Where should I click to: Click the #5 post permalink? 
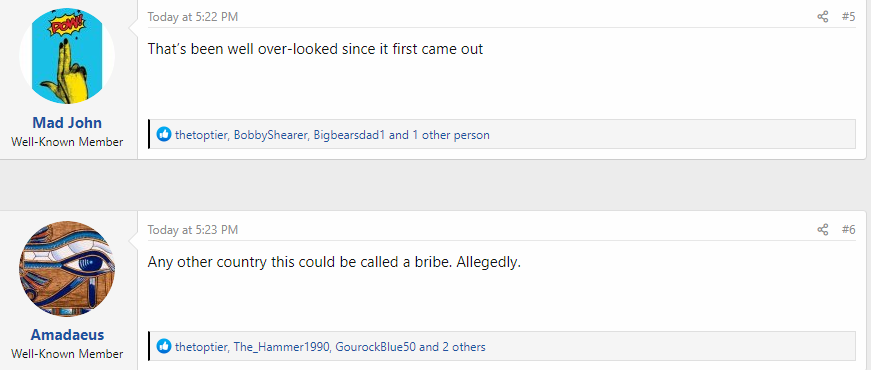click(848, 17)
